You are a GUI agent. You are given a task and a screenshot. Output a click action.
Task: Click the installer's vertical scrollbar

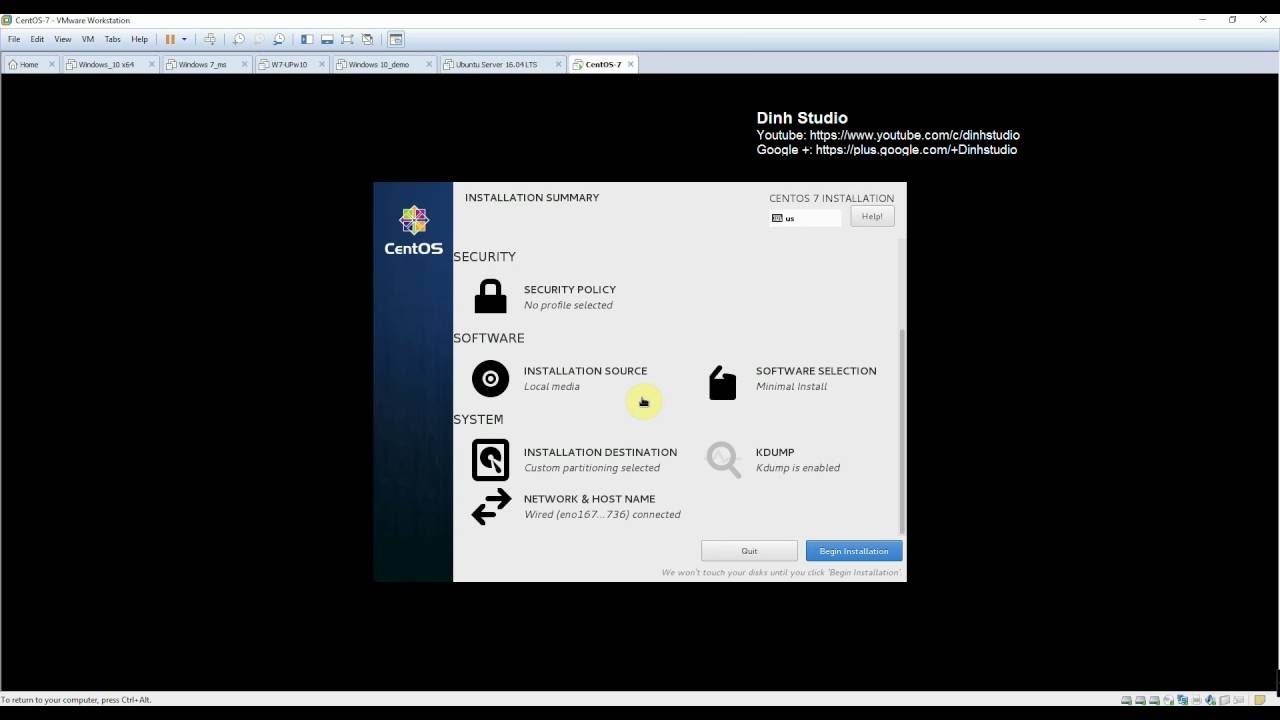[x=902, y=430]
